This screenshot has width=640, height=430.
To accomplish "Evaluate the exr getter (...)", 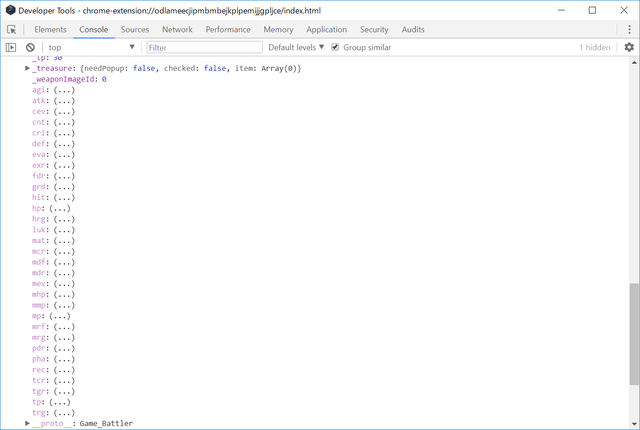I will 64,165.
